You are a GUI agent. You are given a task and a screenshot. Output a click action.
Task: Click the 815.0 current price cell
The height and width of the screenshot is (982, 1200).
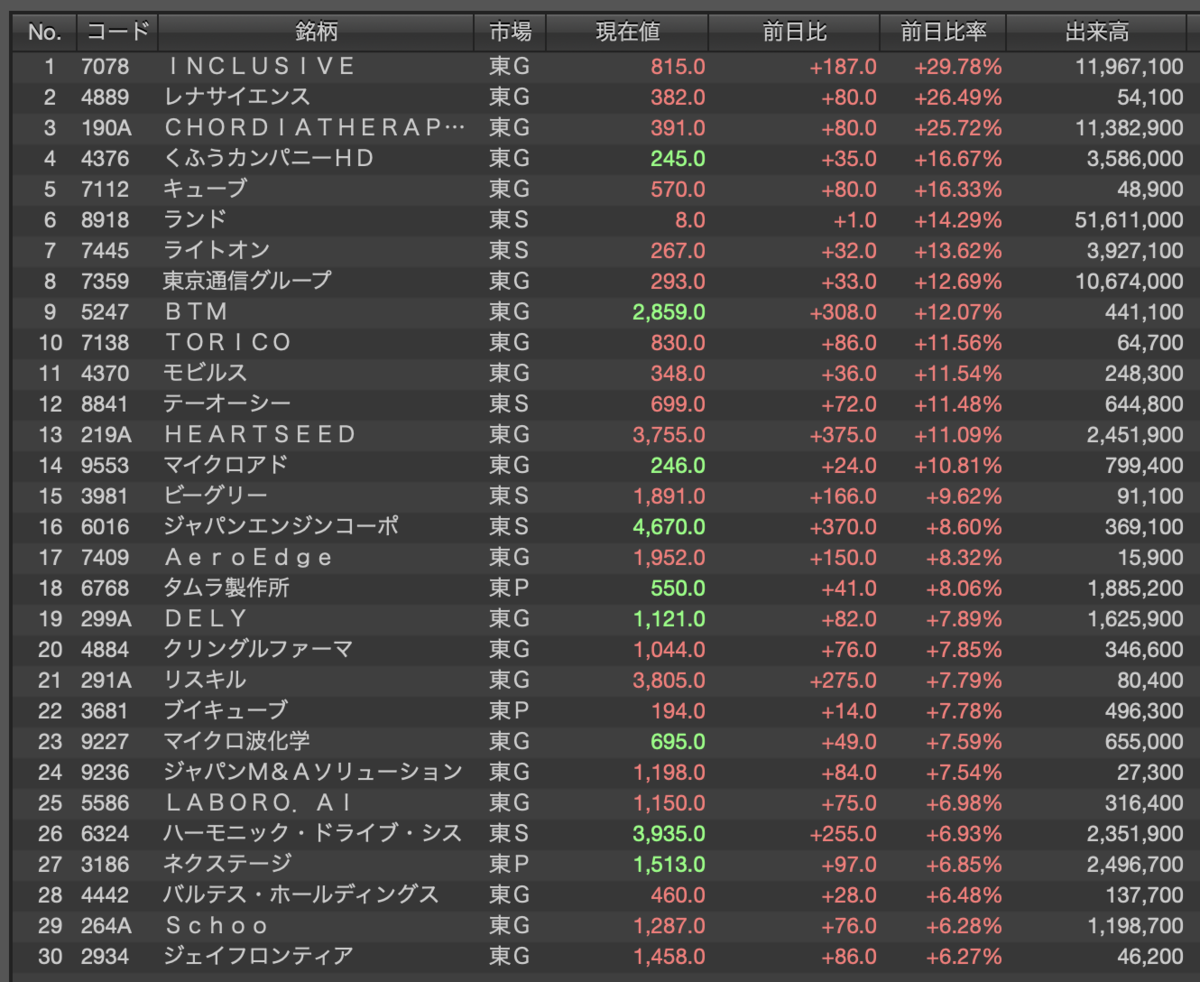coord(678,66)
